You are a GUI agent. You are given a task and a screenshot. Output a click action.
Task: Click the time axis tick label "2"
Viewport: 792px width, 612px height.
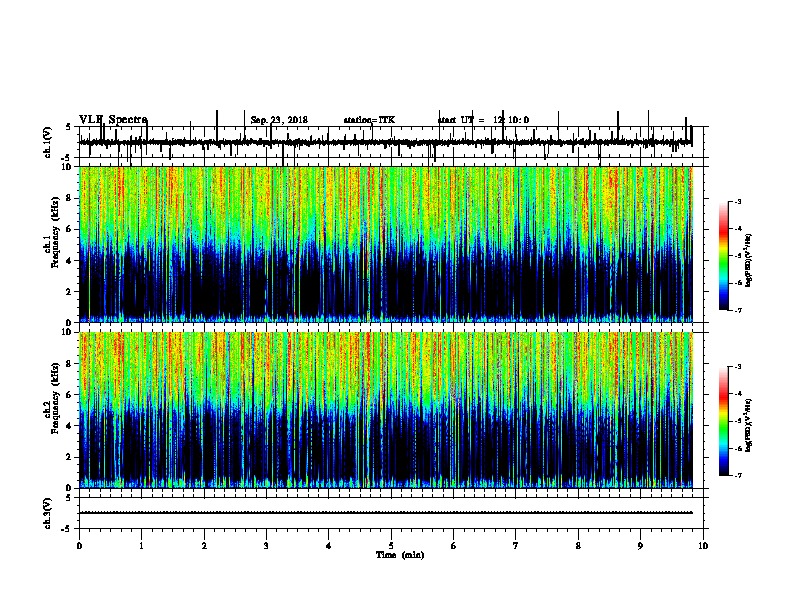[204, 546]
